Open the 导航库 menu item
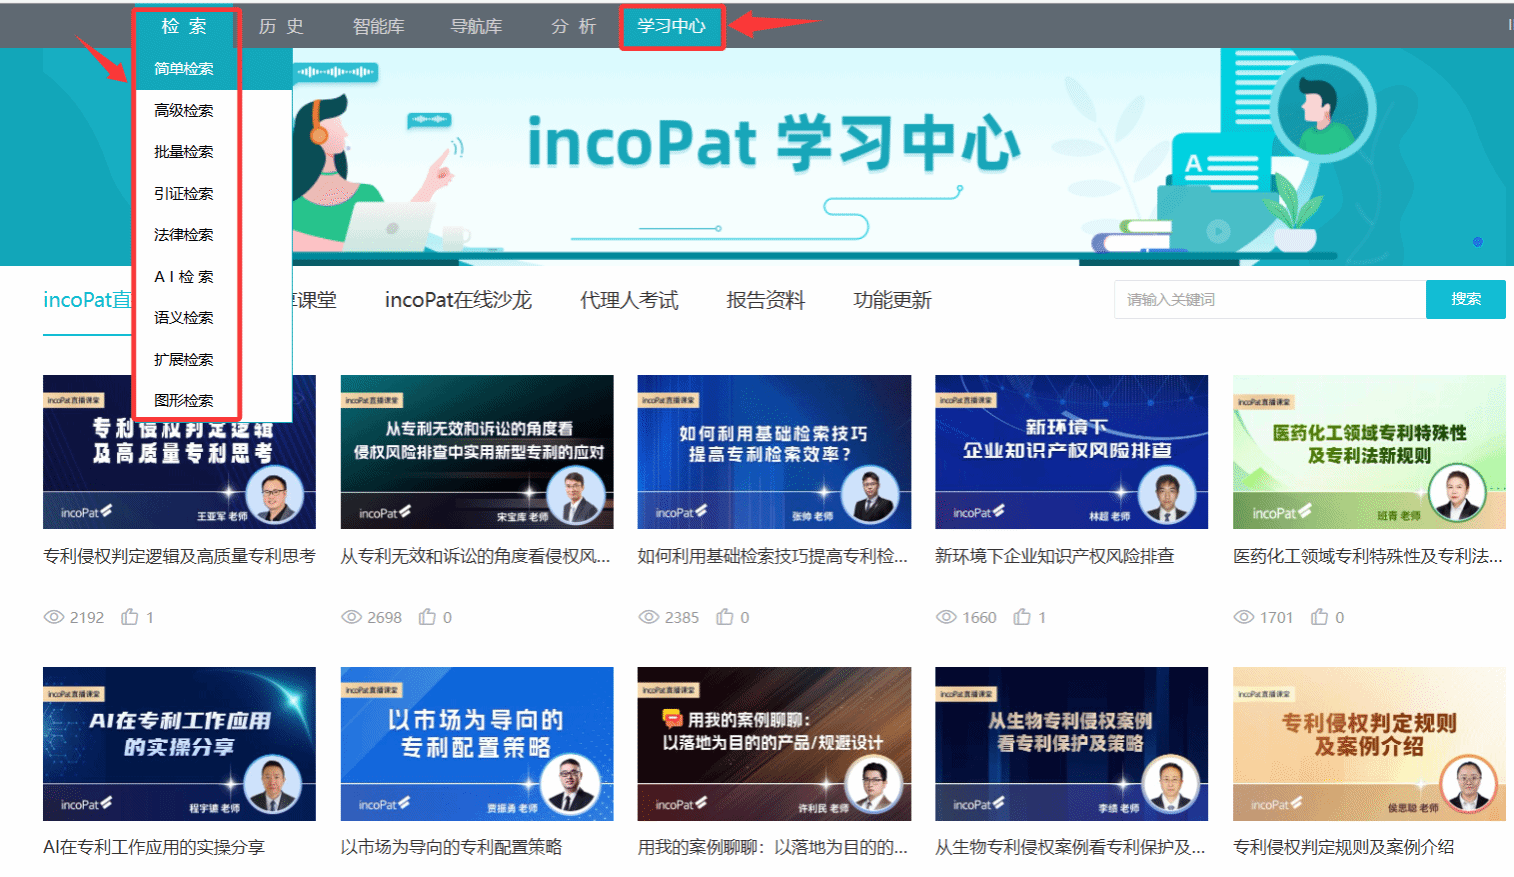1514x877 pixels. click(x=476, y=27)
